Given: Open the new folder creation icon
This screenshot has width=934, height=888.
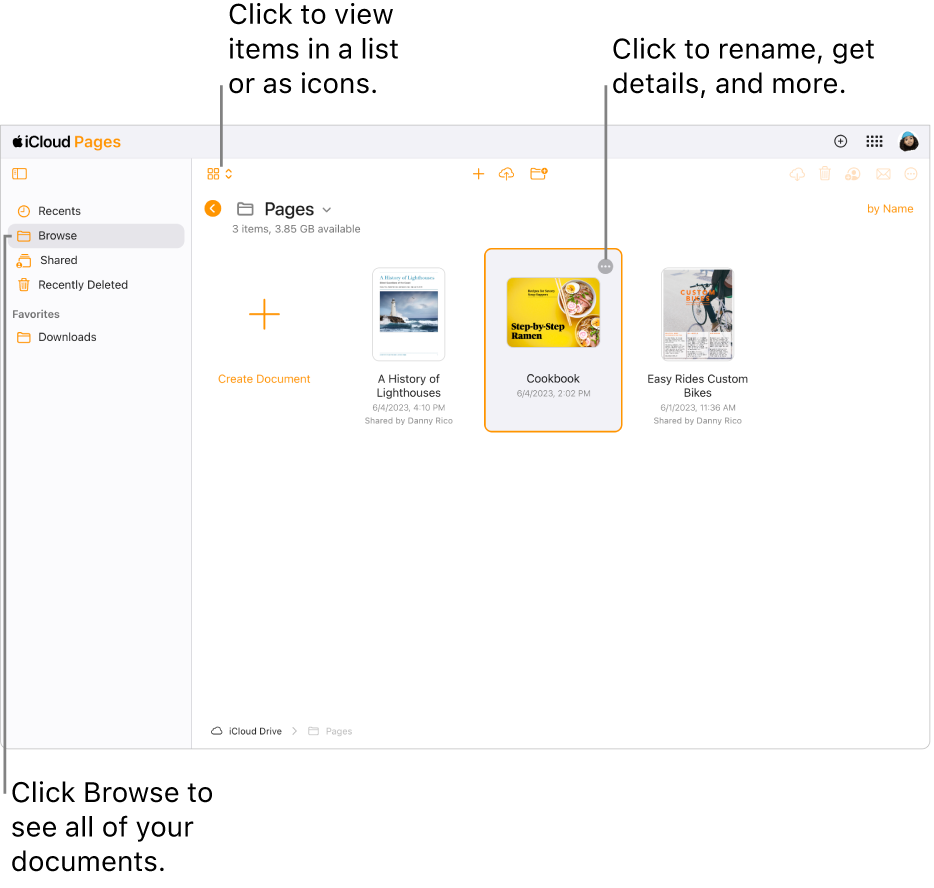Looking at the screenshot, I should pyautogui.click(x=538, y=173).
